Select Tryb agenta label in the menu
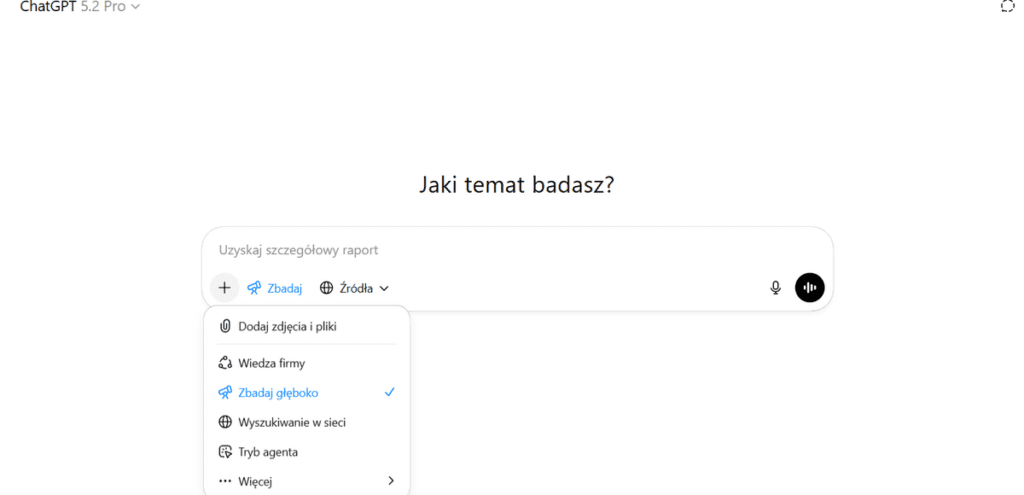The image size is (1024, 495). click(268, 452)
